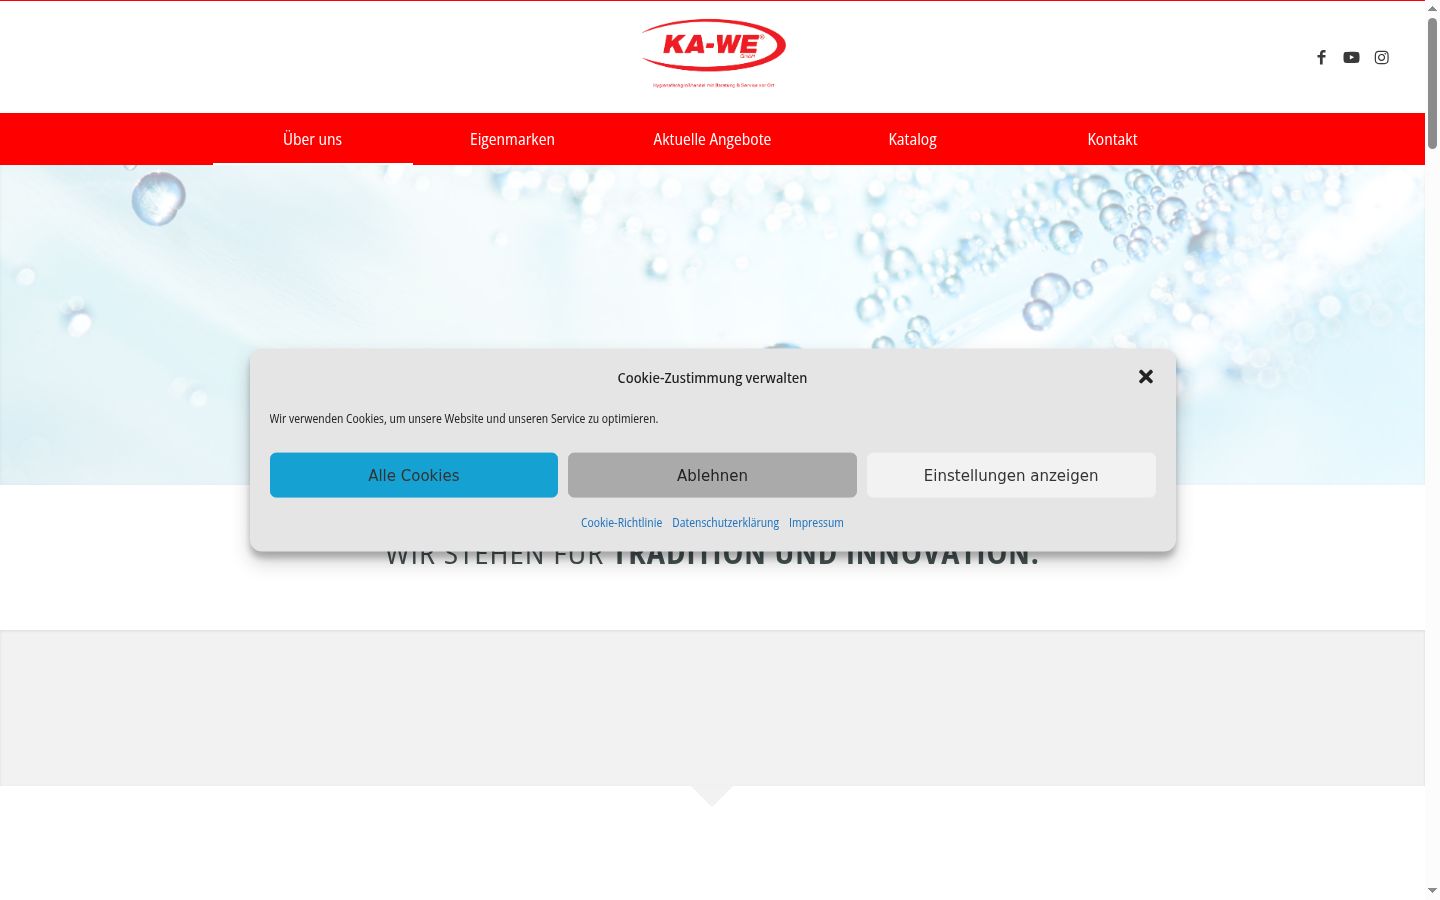
Task: Click the scrollbar up arrow
Action: click(1432, 8)
